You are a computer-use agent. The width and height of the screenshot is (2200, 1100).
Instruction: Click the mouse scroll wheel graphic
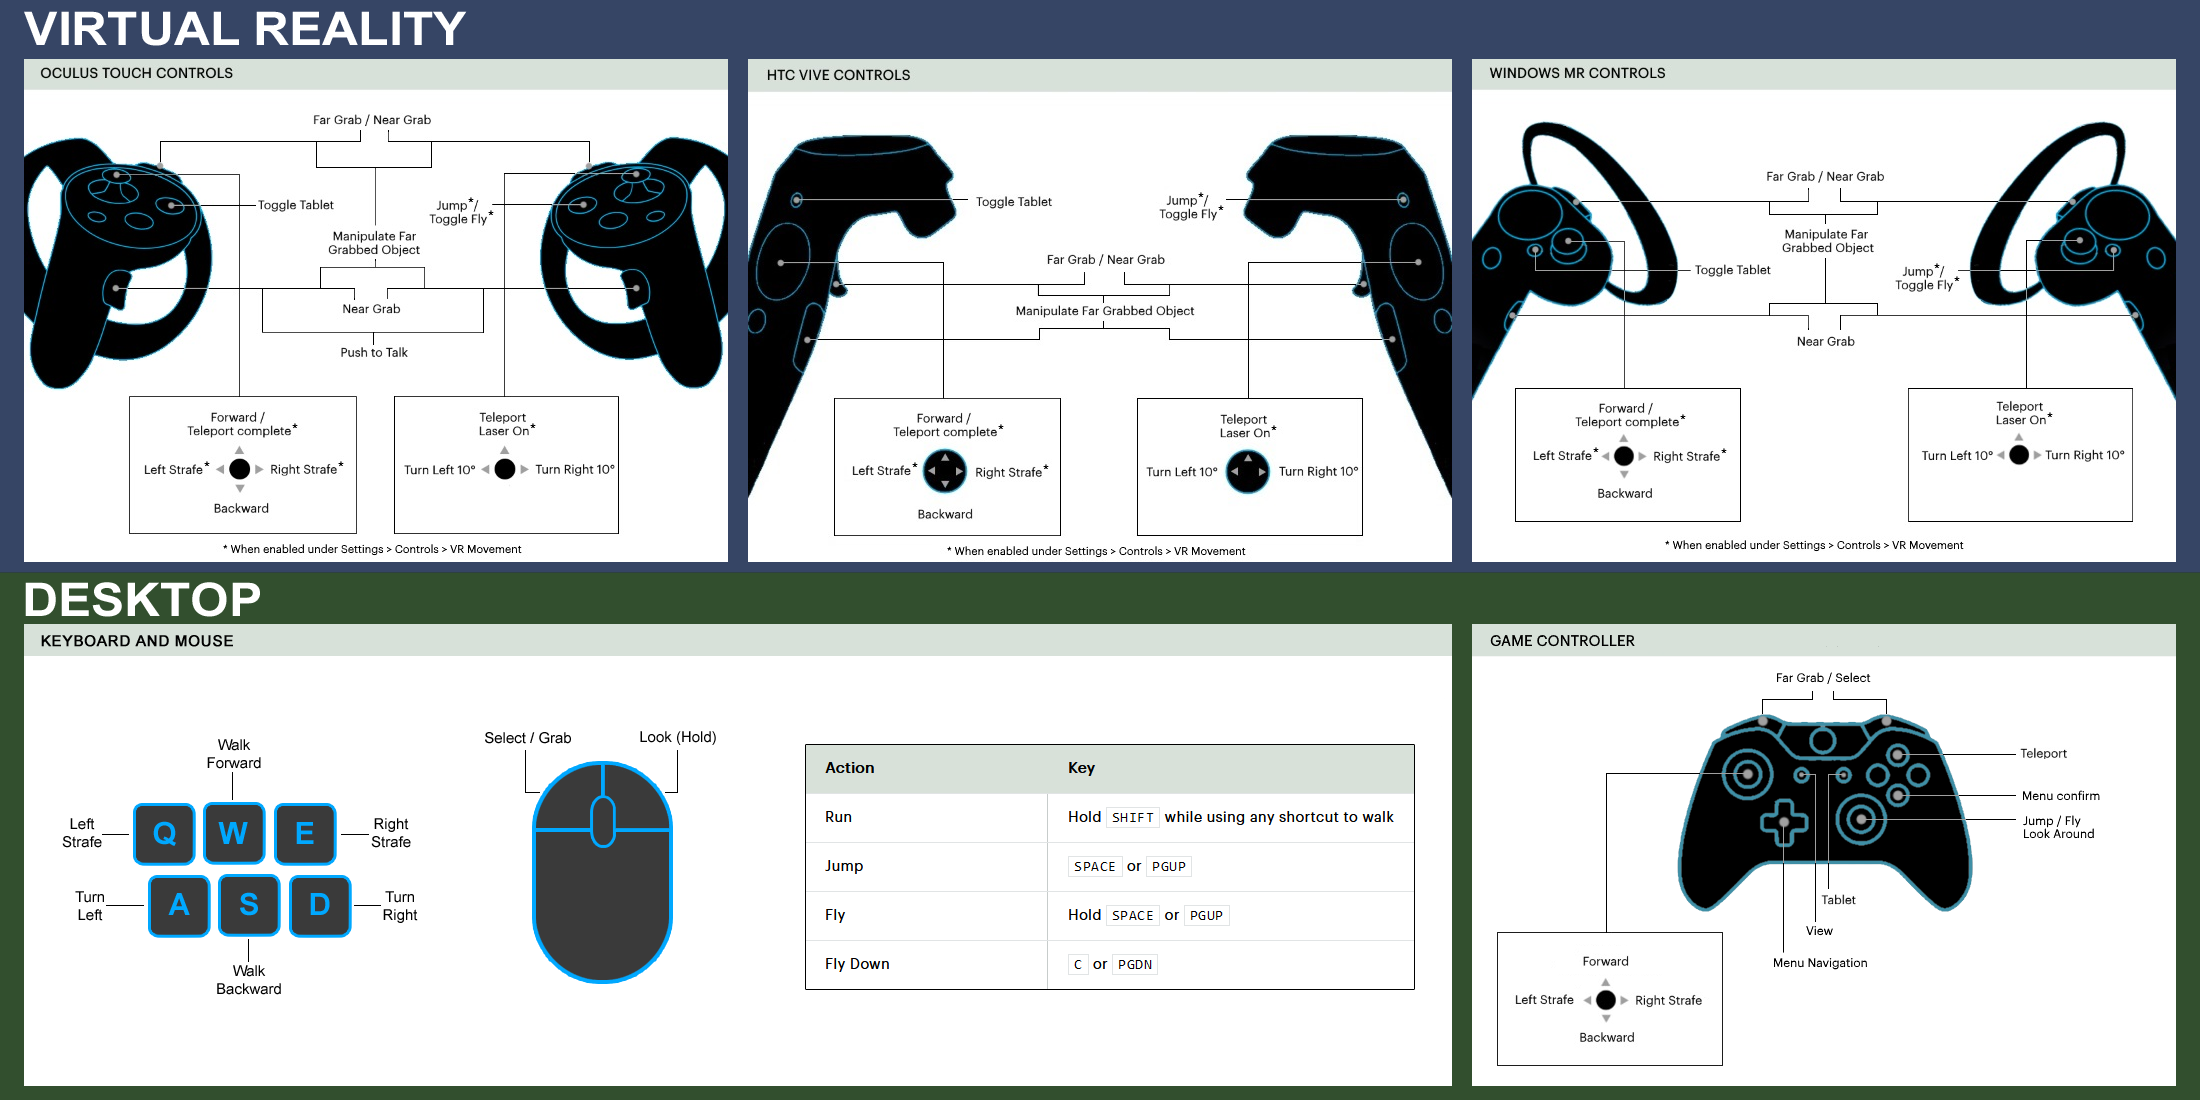tap(603, 822)
